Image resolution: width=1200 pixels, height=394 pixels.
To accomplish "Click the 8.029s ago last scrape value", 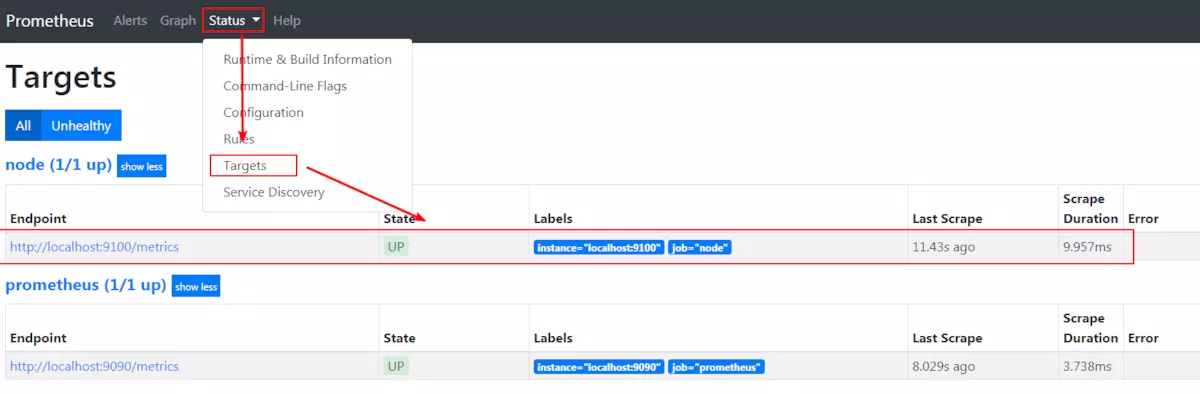I will (x=943, y=366).
